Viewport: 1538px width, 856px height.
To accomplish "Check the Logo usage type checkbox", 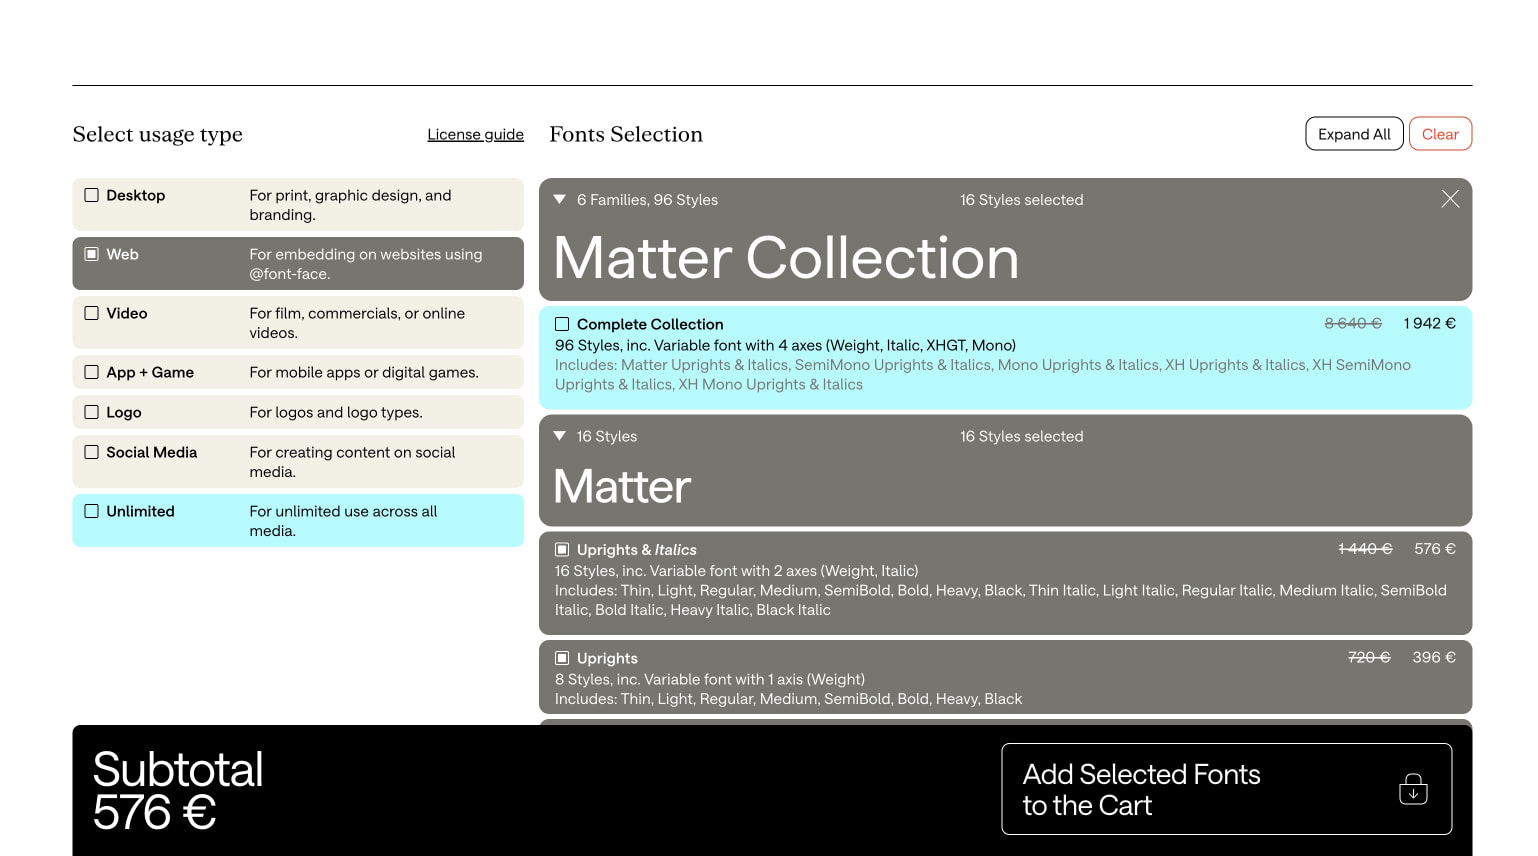I will [92, 412].
